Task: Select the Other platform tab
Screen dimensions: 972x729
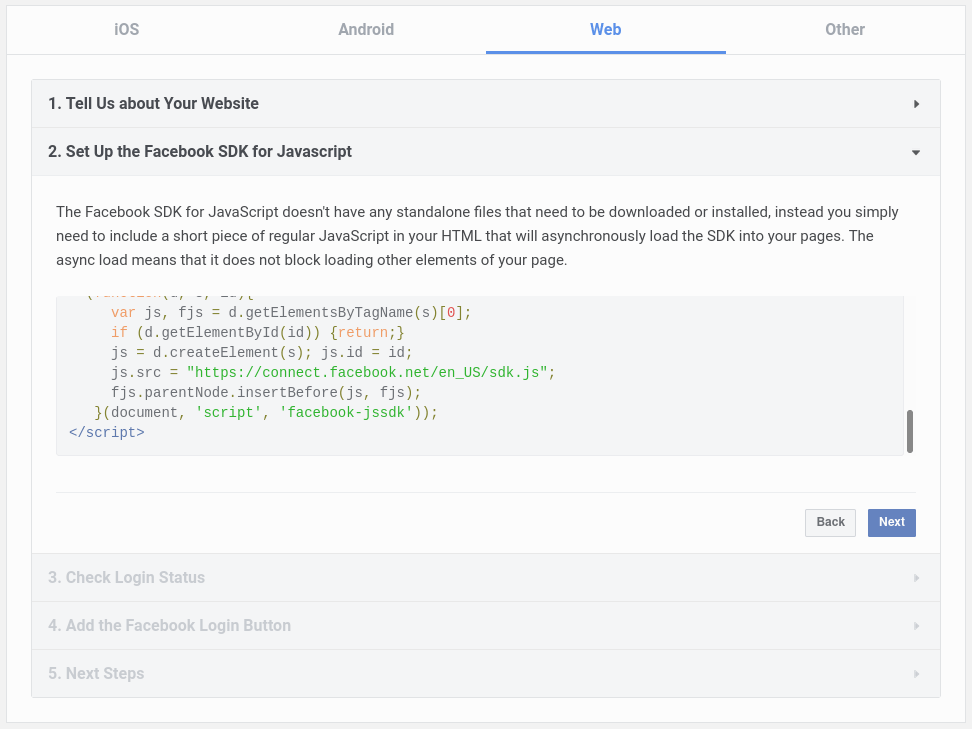Action: 845,30
